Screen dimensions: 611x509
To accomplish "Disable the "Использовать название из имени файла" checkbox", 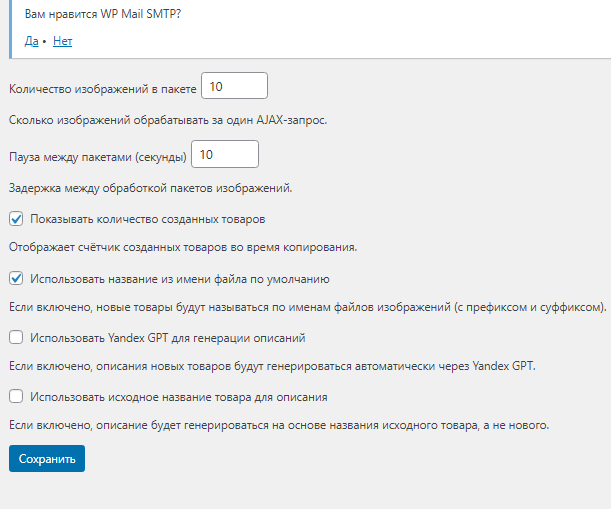I will [16, 279].
